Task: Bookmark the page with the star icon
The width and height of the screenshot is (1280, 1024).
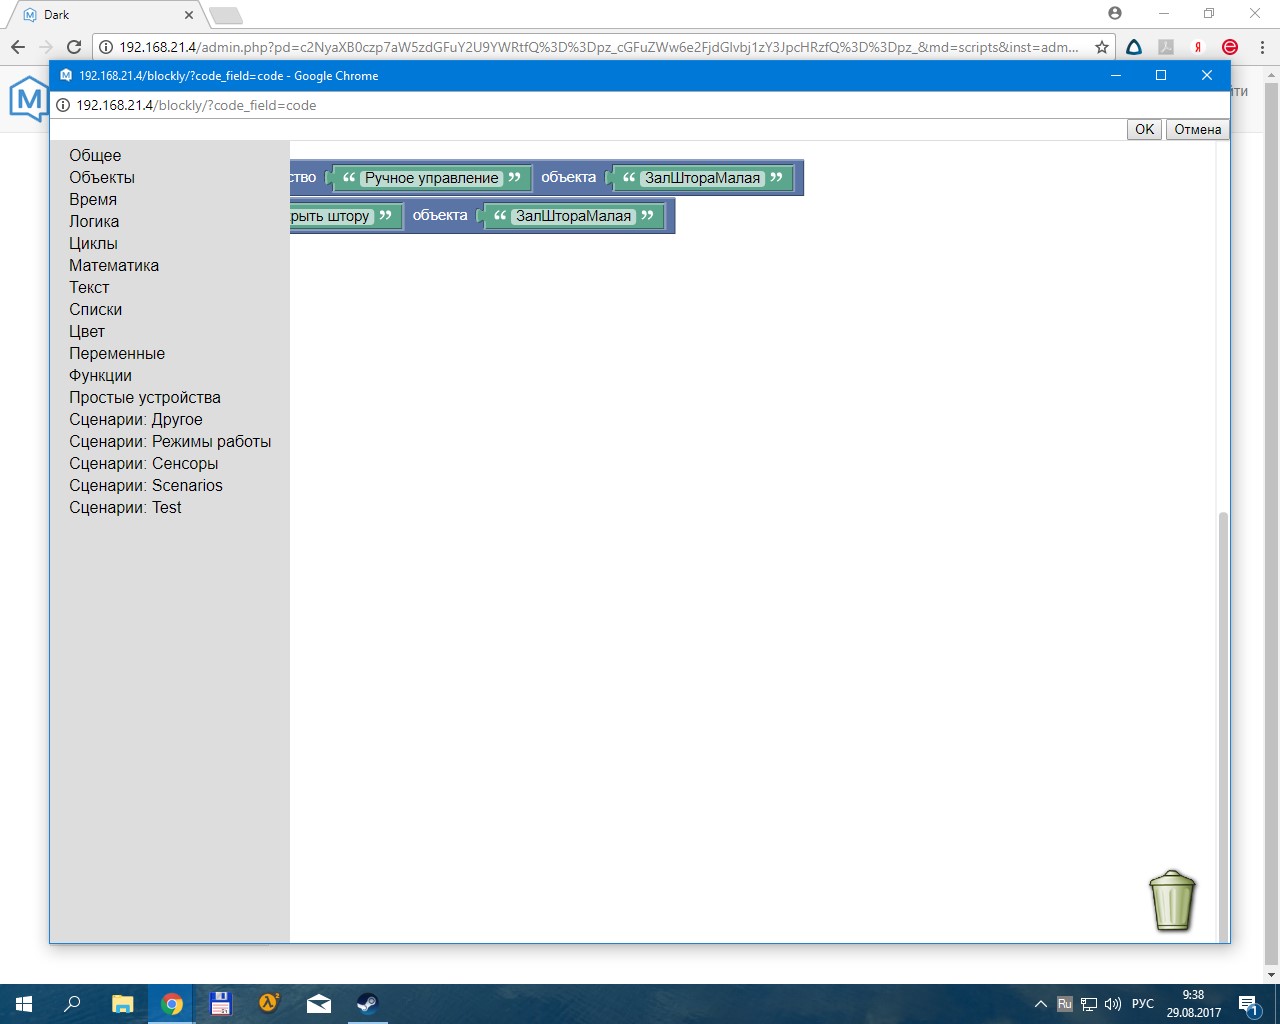Action: coord(1102,47)
